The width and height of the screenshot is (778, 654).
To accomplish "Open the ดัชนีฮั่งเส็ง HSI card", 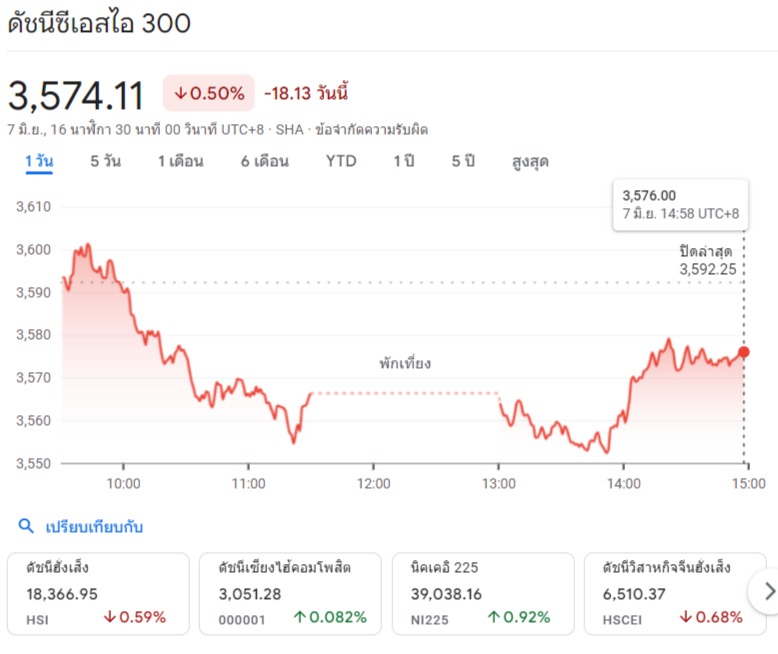I will [x=96, y=593].
